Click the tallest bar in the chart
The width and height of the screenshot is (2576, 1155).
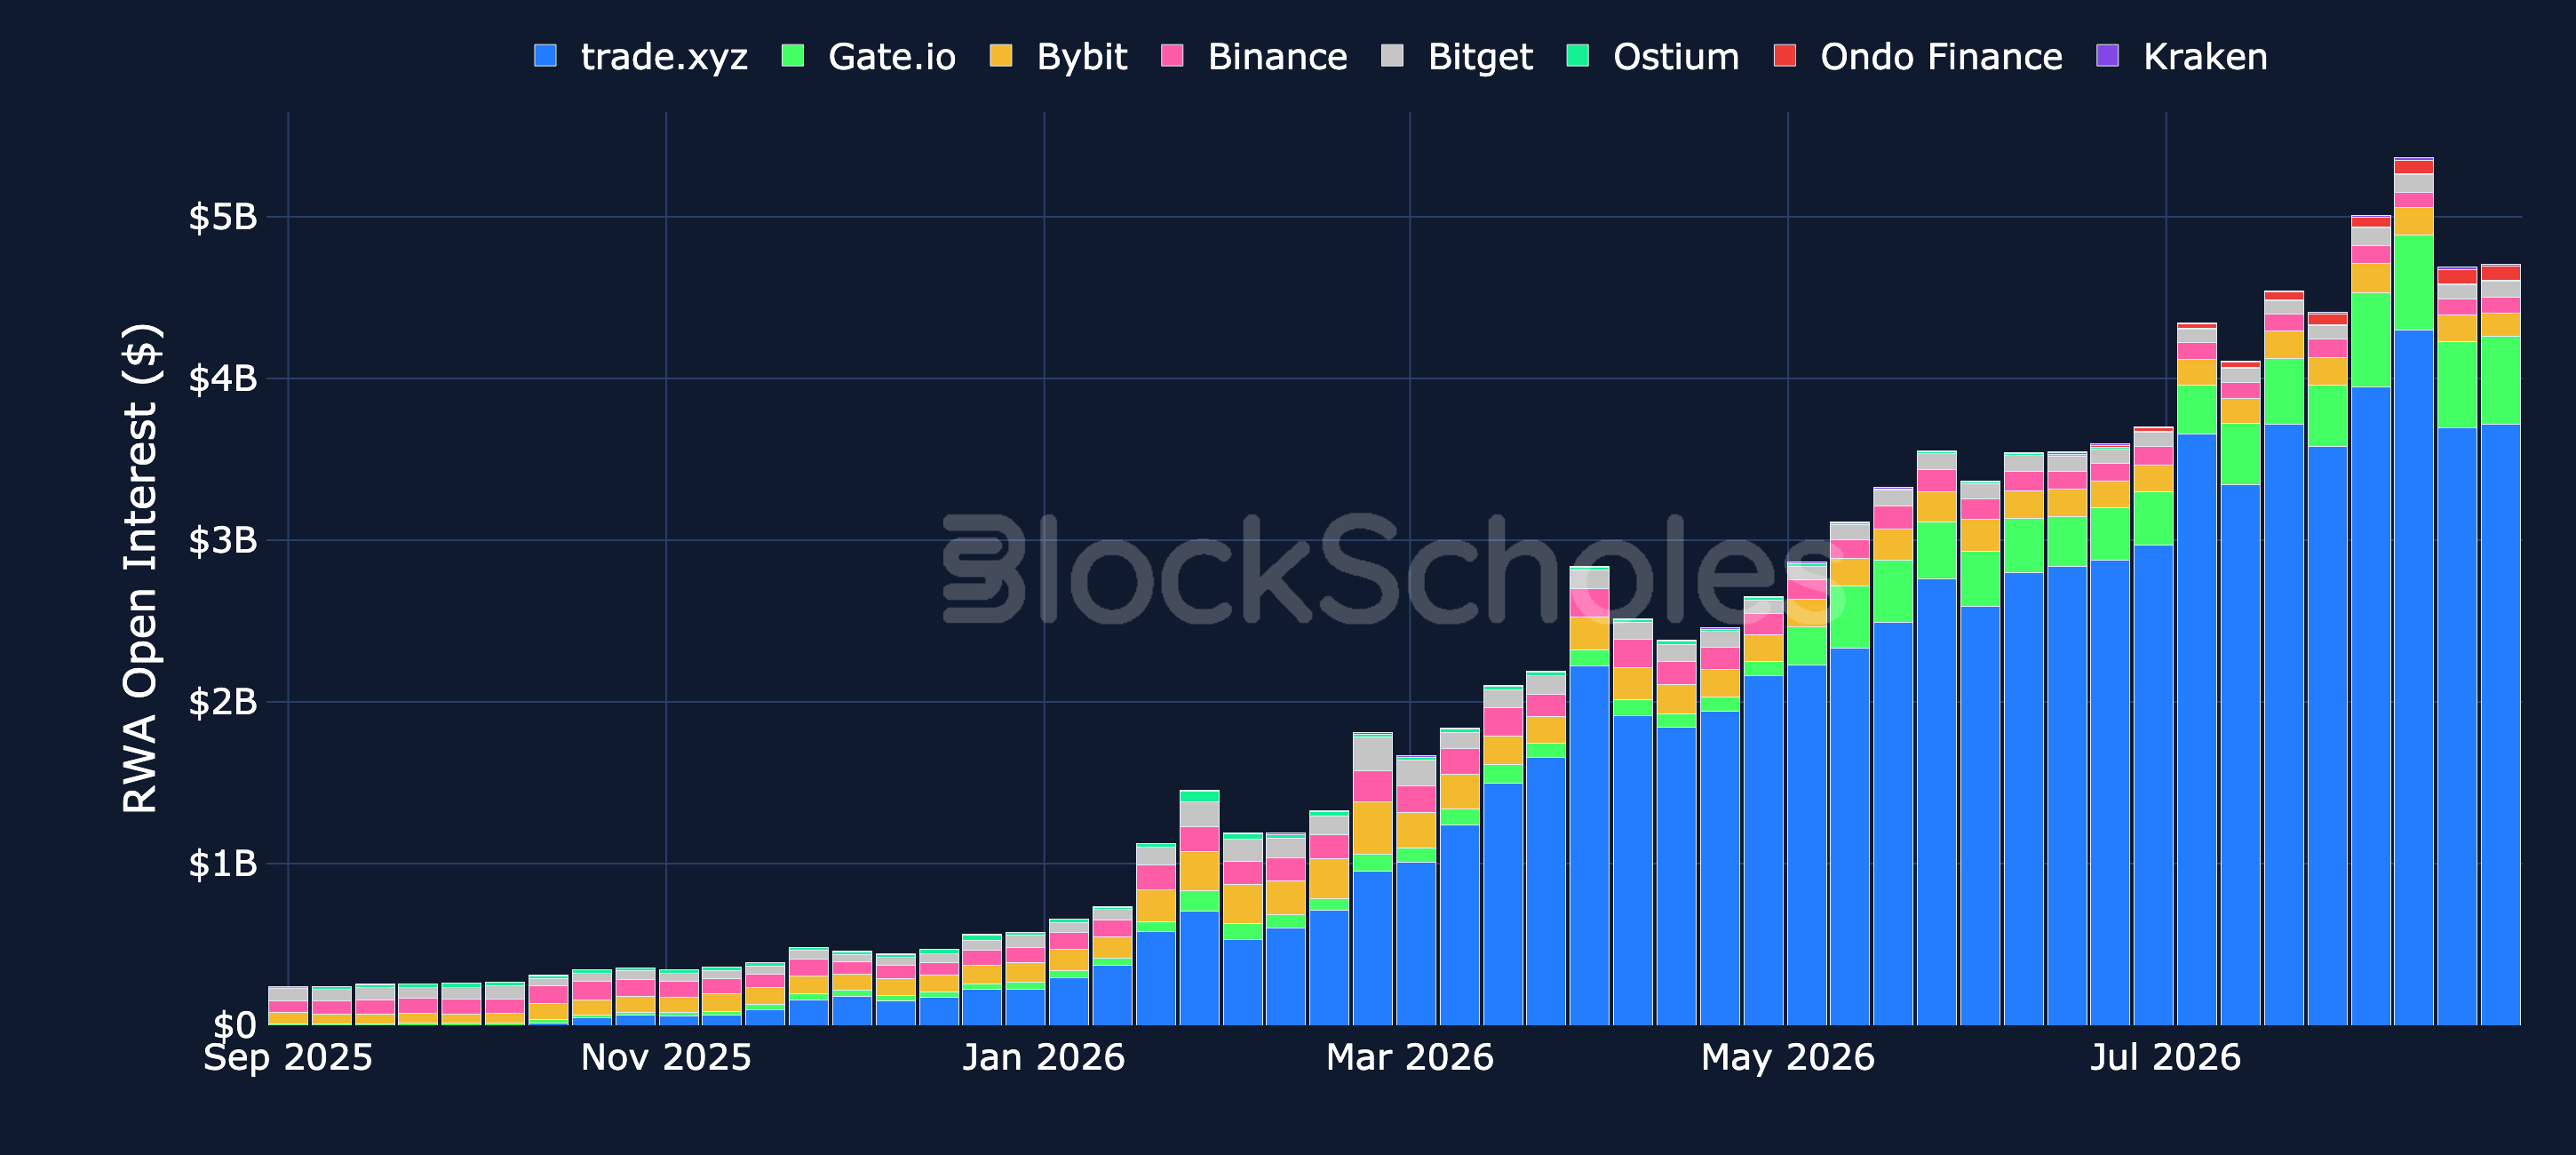click(x=2414, y=591)
